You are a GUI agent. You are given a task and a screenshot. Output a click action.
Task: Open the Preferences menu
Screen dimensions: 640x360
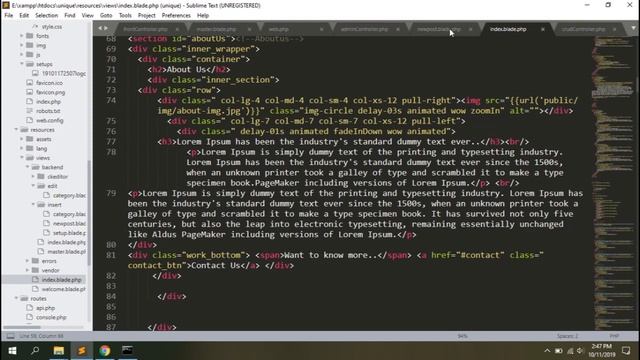pos(176,16)
